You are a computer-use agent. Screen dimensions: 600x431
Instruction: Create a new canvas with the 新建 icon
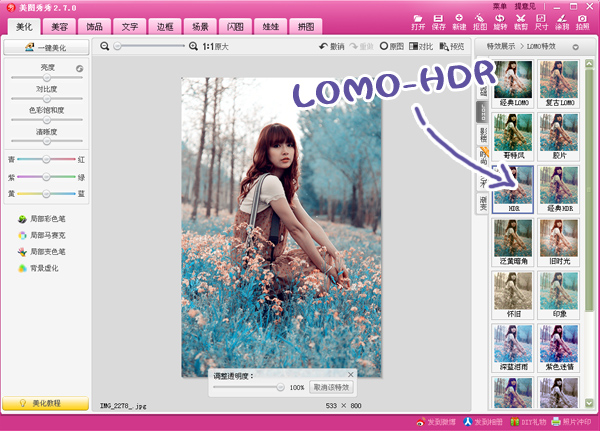459,22
